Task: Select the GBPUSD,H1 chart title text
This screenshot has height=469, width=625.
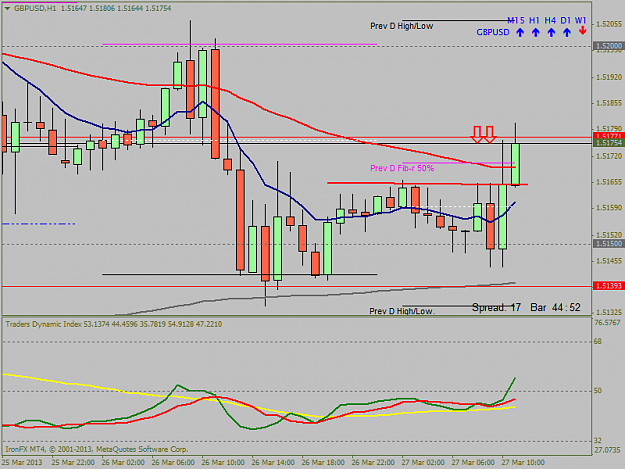Action: pyautogui.click(x=35, y=8)
